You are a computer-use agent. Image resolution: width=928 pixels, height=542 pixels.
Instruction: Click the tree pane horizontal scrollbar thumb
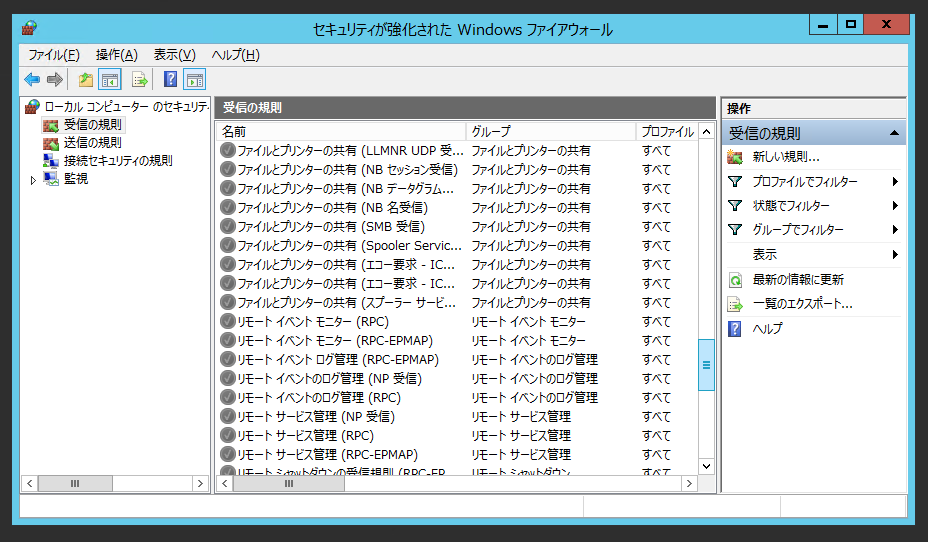(75, 483)
